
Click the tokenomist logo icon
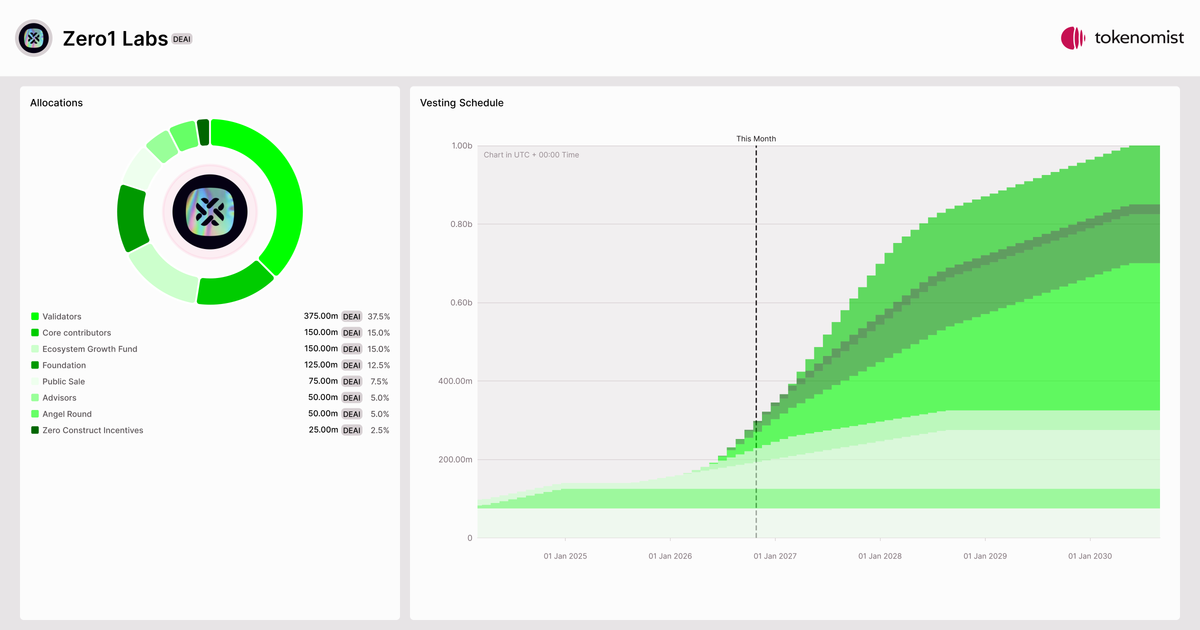[1073, 38]
